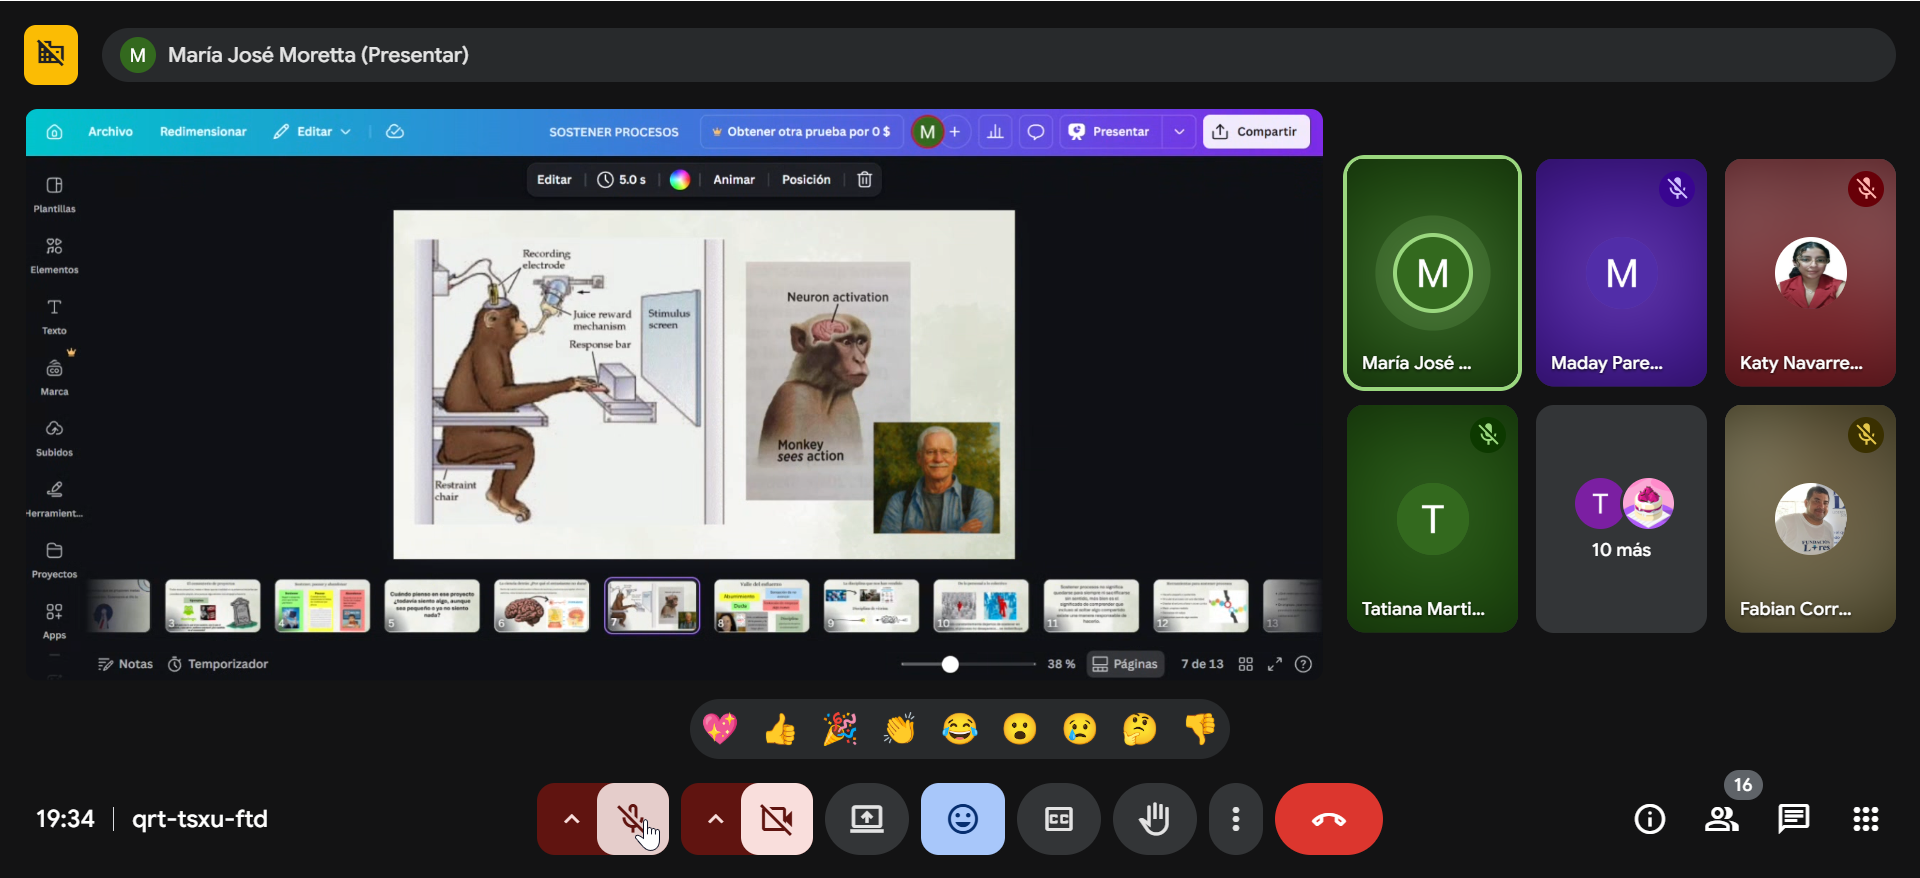
Task: Open the meeting chat panel
Action: pos(1793,819)
